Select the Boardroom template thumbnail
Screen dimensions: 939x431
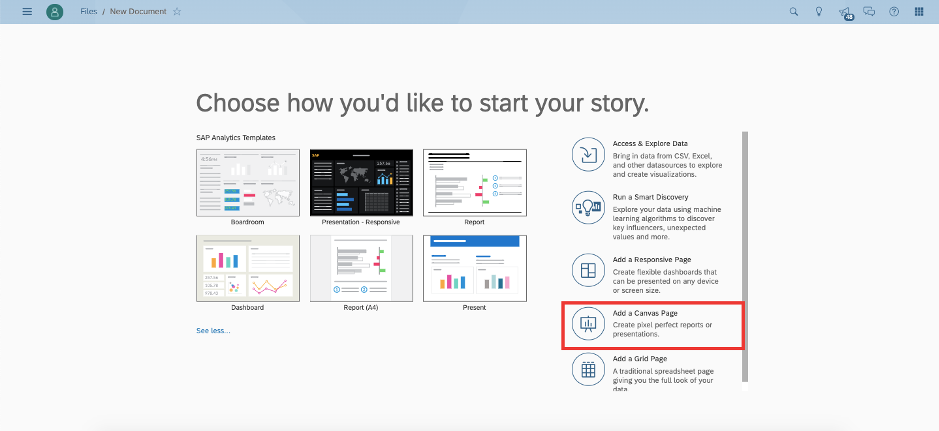[x=247, y=183]
